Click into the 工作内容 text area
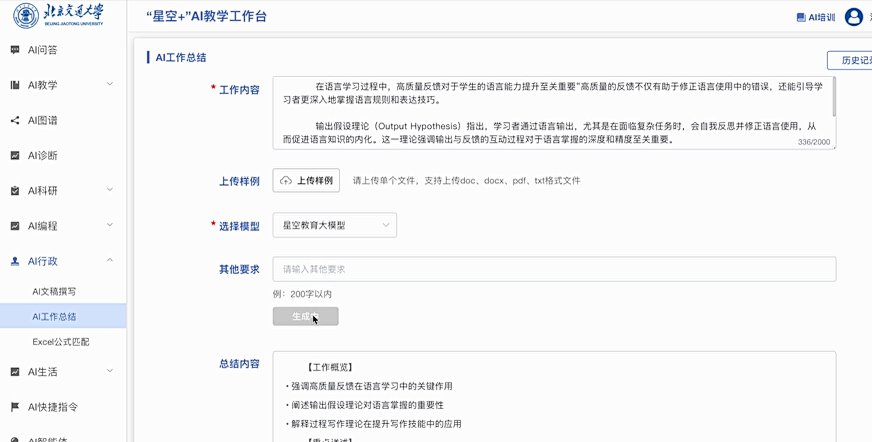Screen dimensions: 872x442 coord(554,113)
